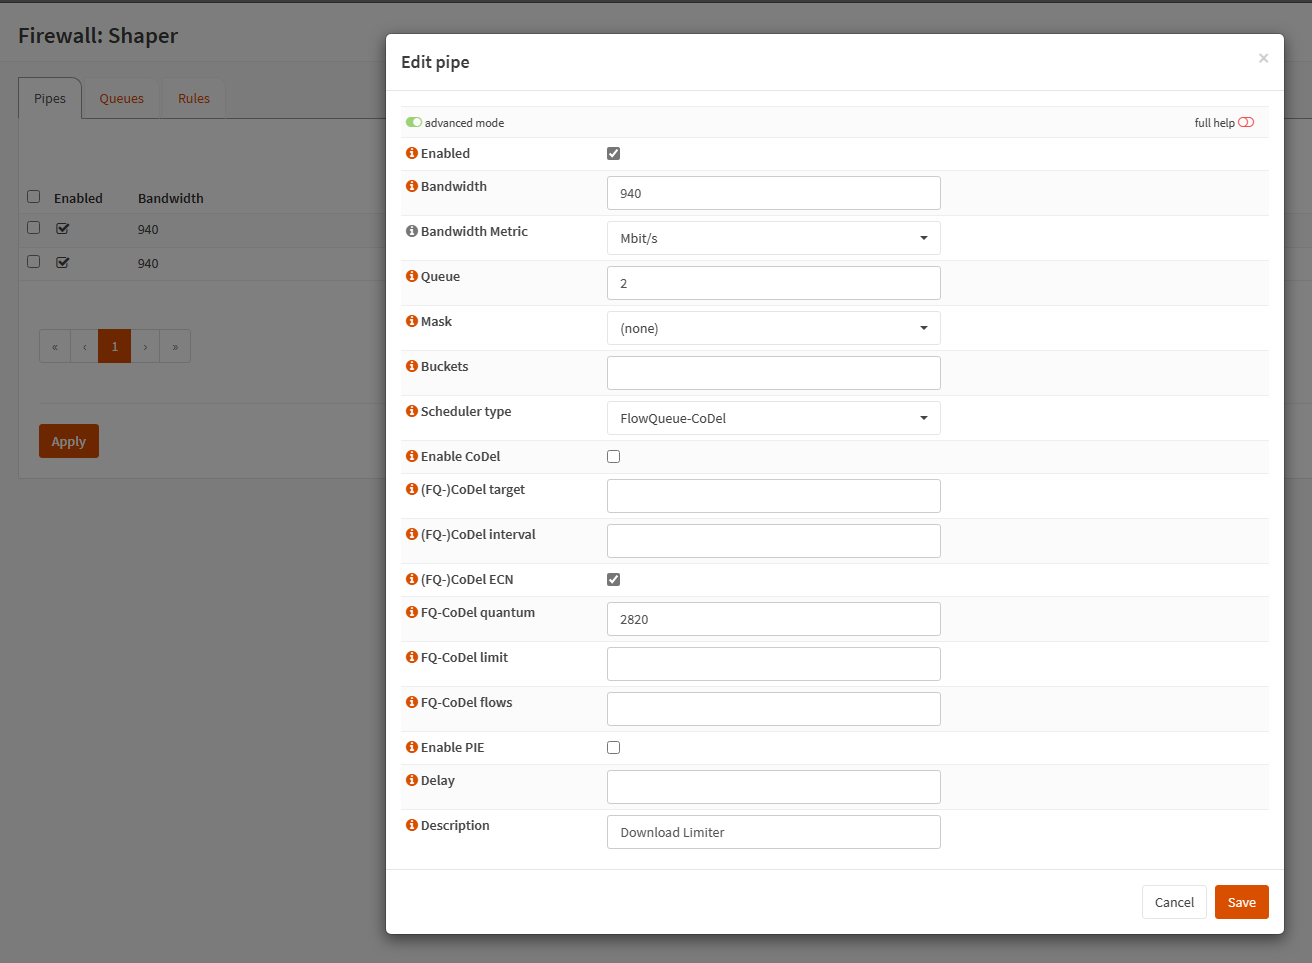Click the info icon next to Queue

point(411,276)
